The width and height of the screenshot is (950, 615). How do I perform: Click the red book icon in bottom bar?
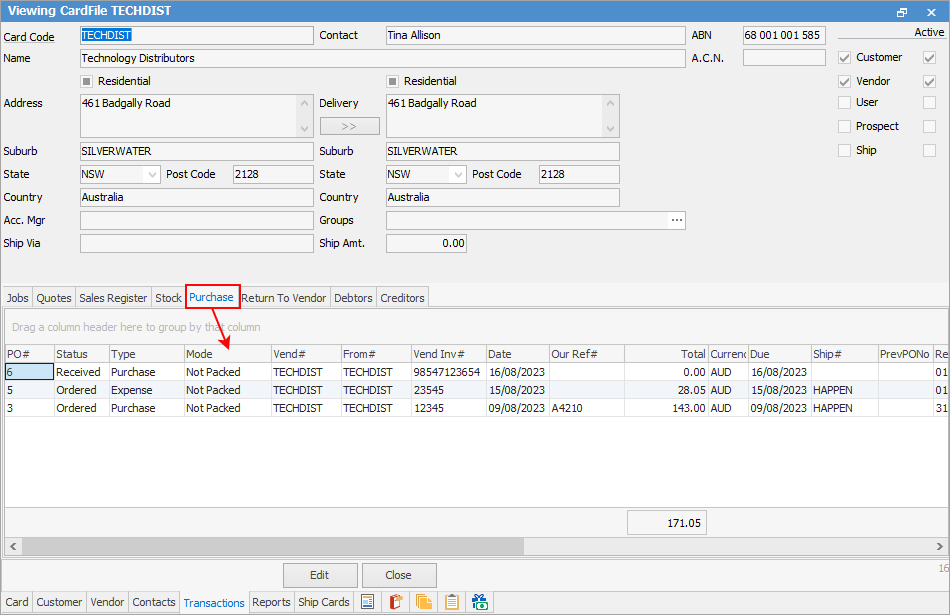click(396, 602)
